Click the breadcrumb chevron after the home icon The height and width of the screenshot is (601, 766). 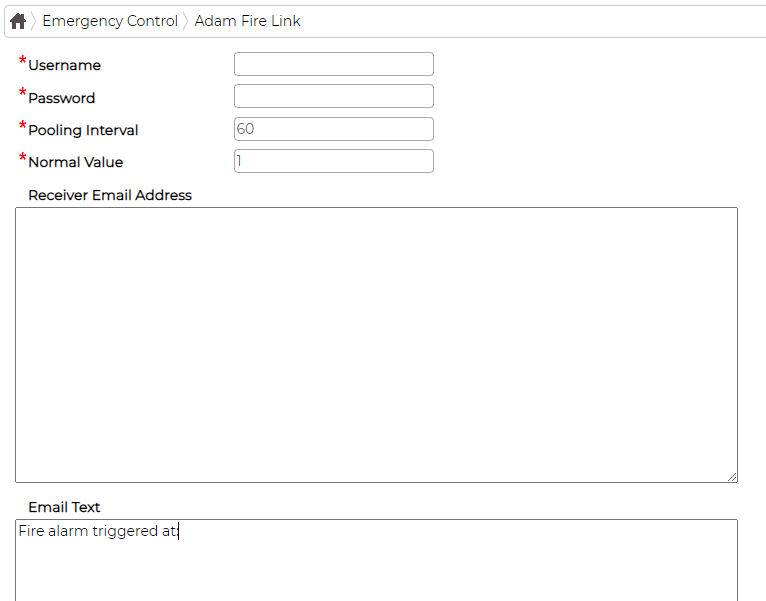(34, 21)
